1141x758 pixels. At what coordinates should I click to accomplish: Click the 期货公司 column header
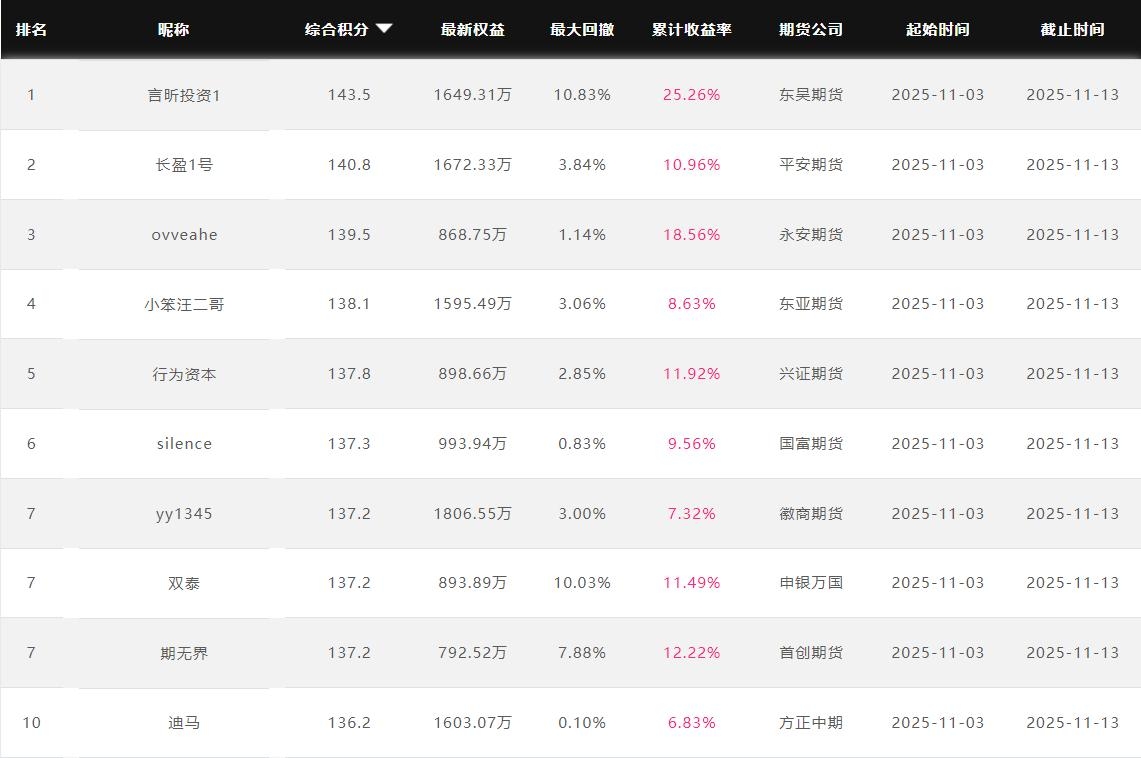pyautogui.click(x=810, y=30)
